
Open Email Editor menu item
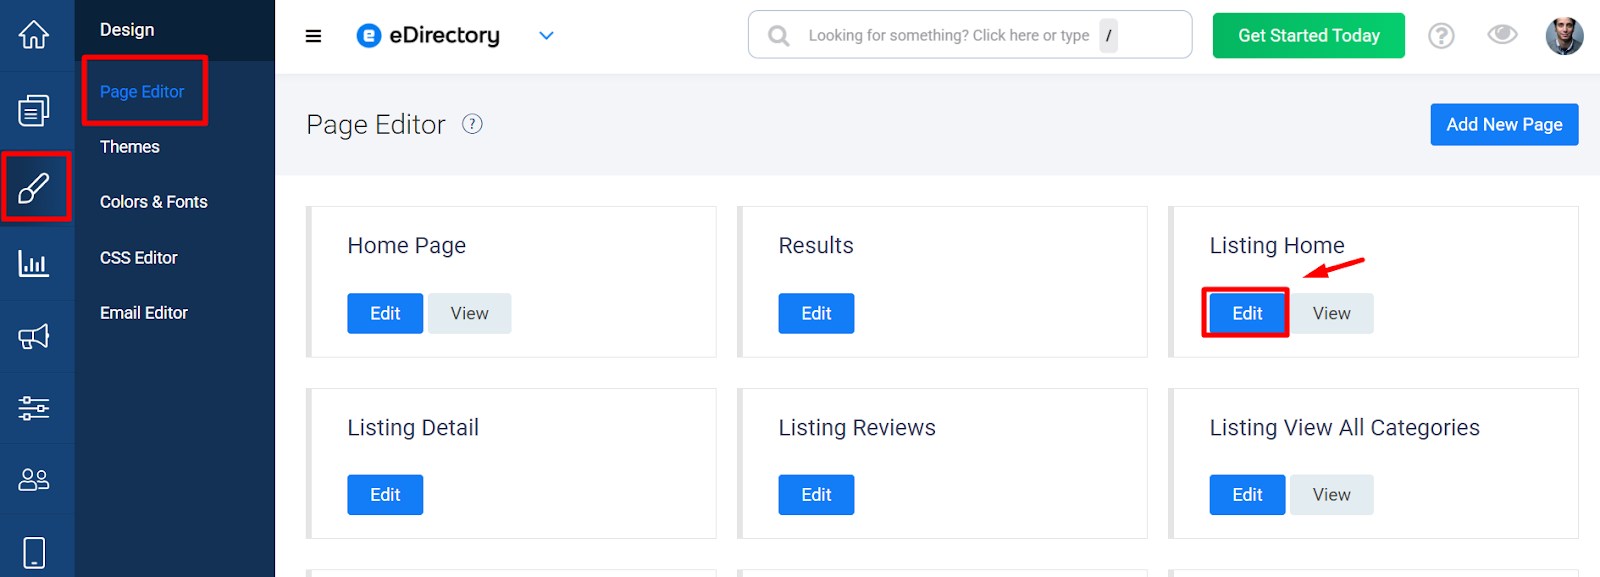tap(144, 313)
